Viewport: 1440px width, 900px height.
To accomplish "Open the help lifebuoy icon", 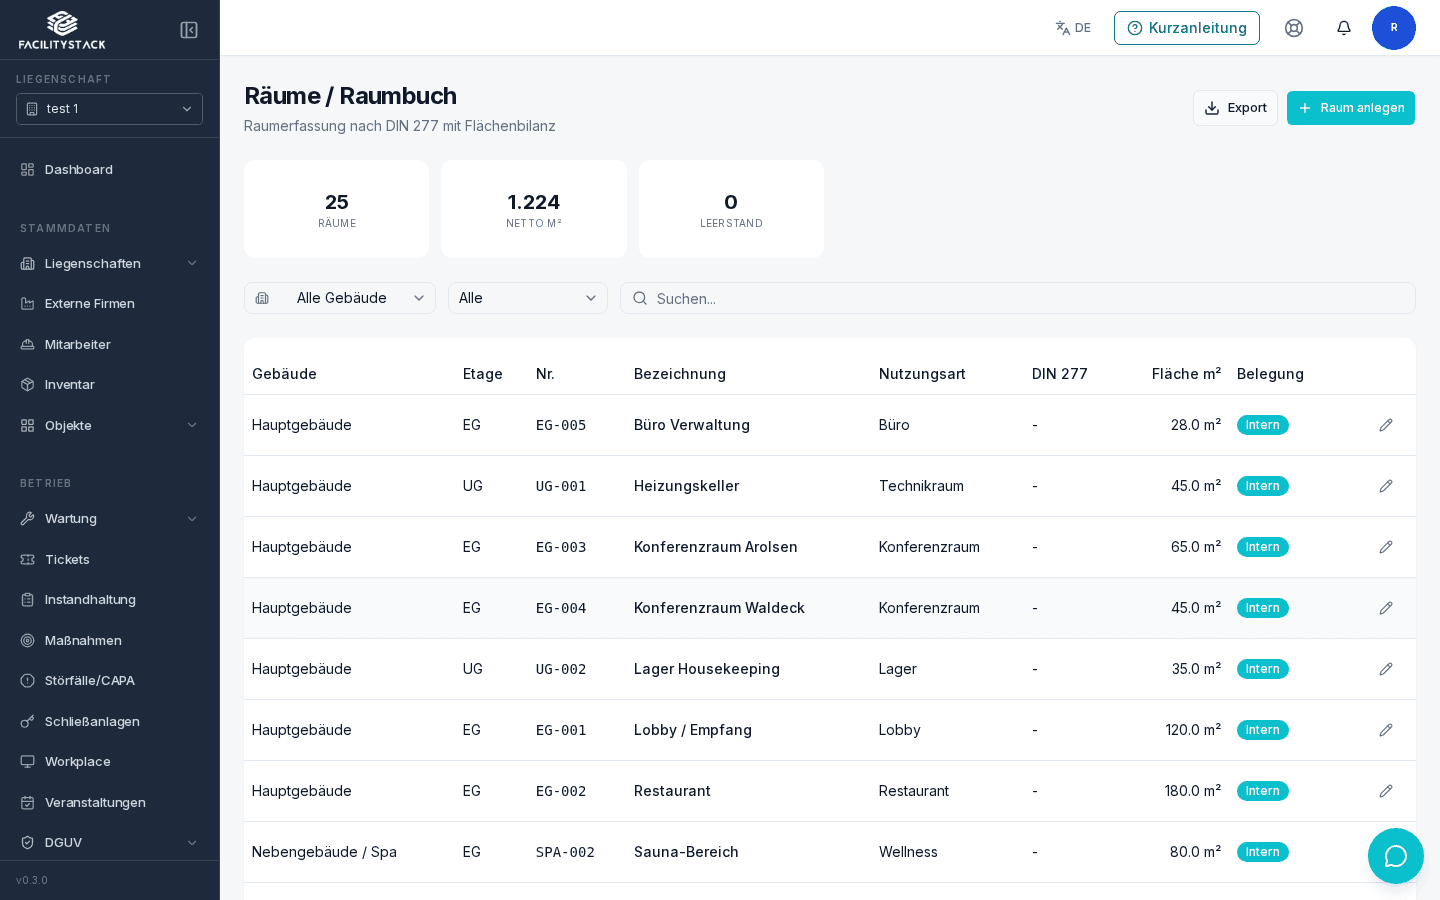I will (1294, 28).
